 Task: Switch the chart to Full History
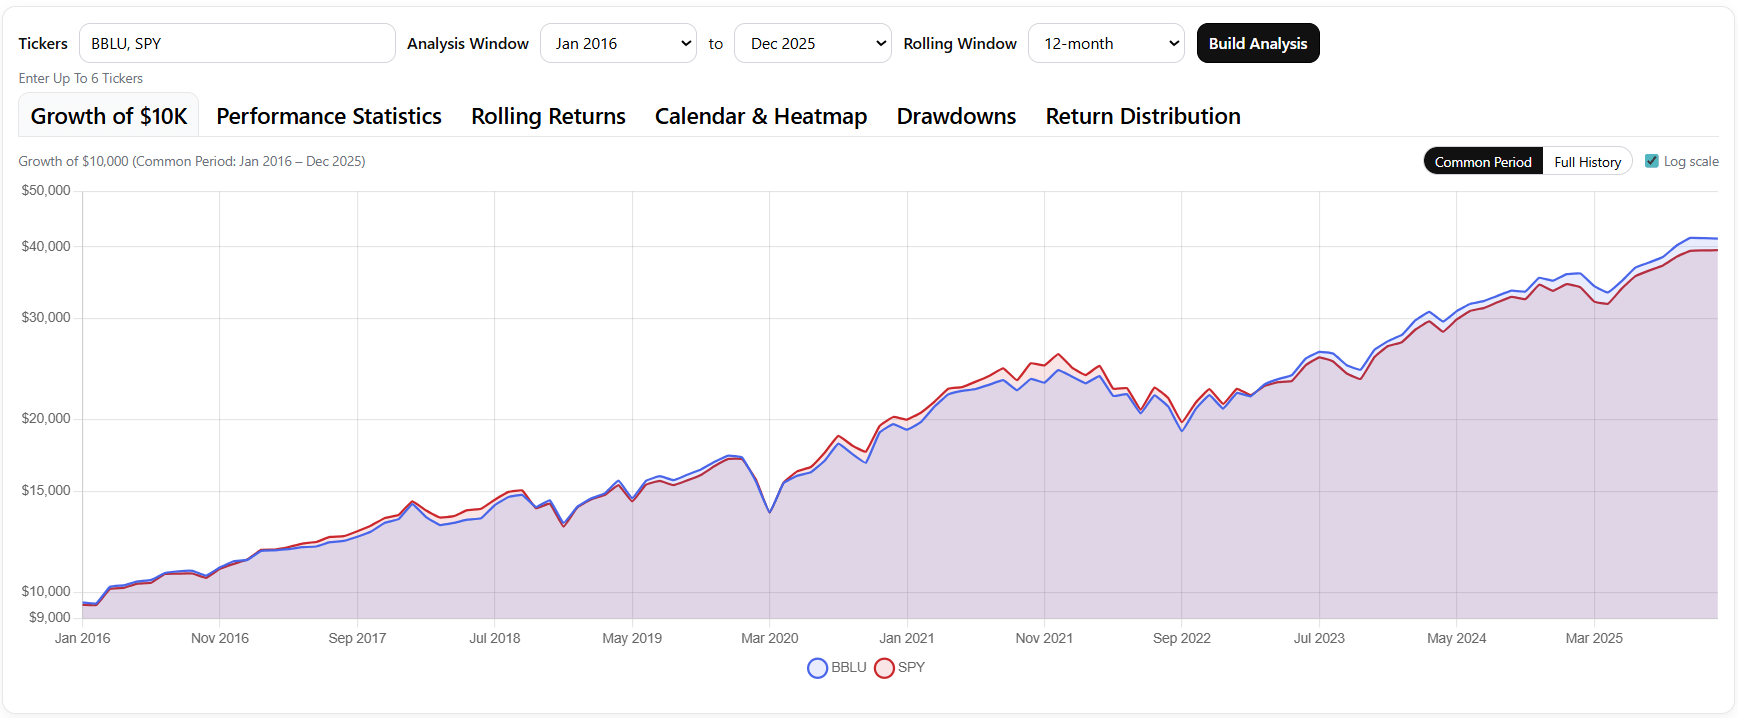tap(1587, 161)
